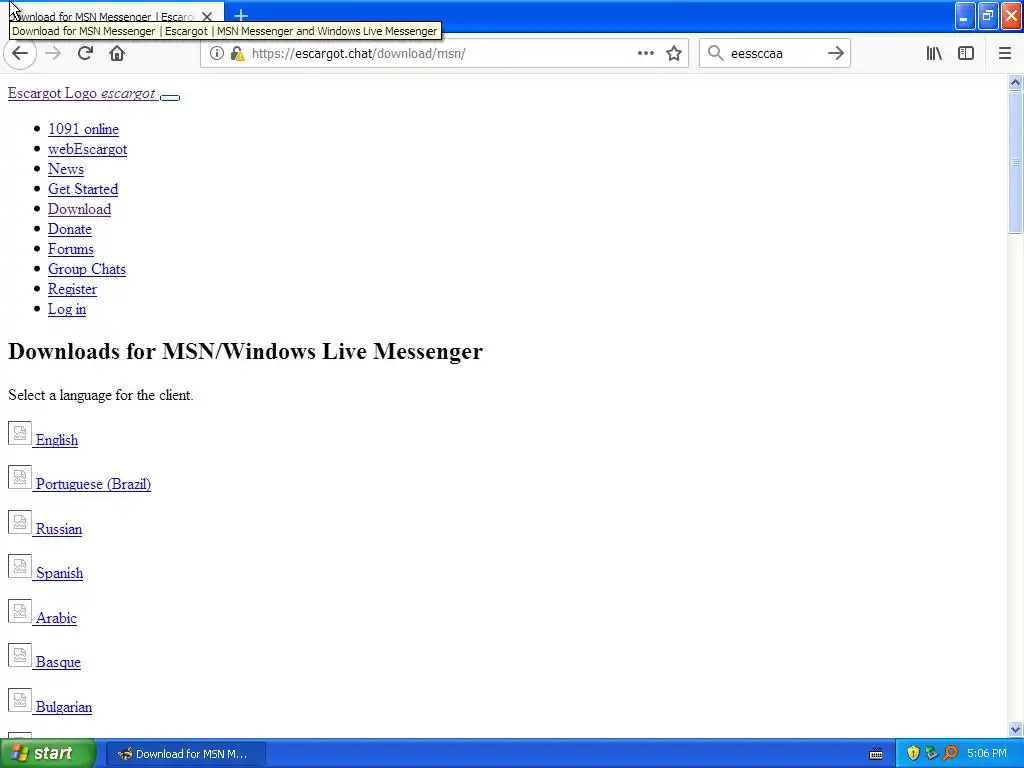1024x768 pixels.
Task: Toggle the sidebar view icon
Action: coord(966,54)
